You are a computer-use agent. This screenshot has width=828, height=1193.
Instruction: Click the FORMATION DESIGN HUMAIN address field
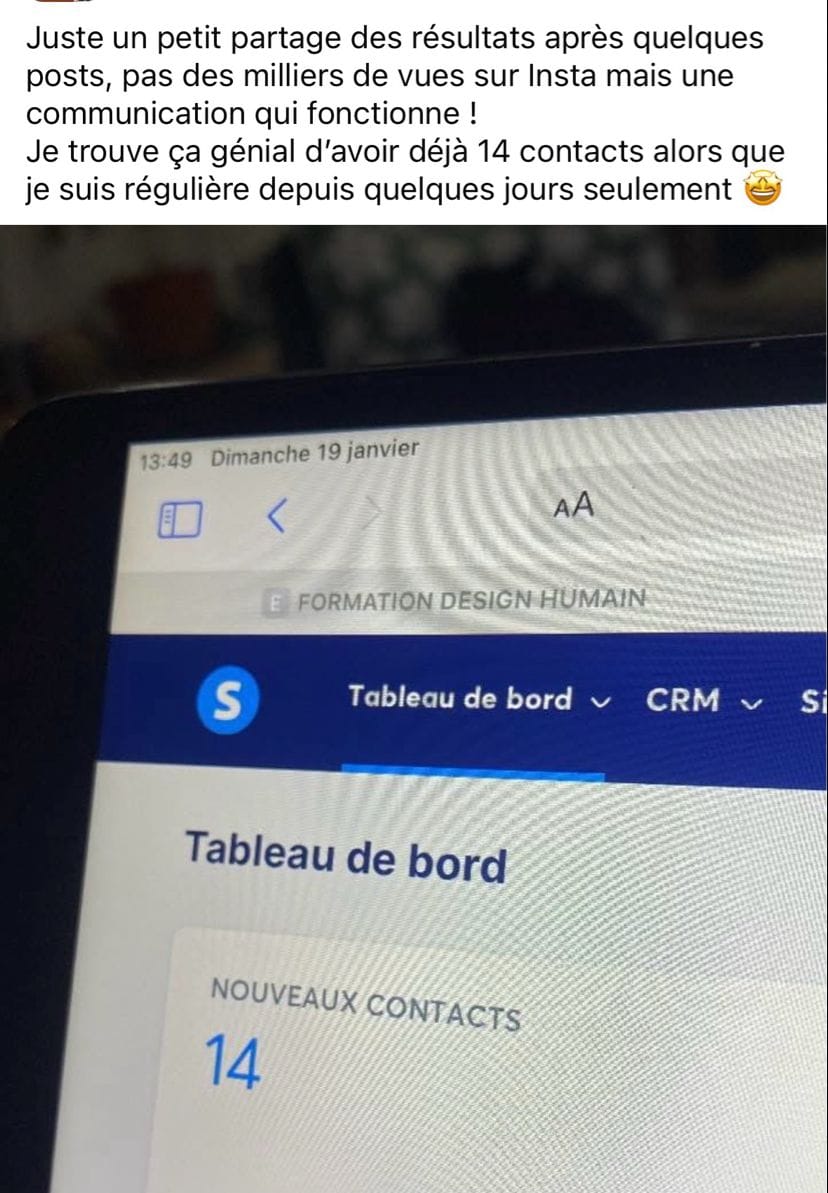pos(468,602)
